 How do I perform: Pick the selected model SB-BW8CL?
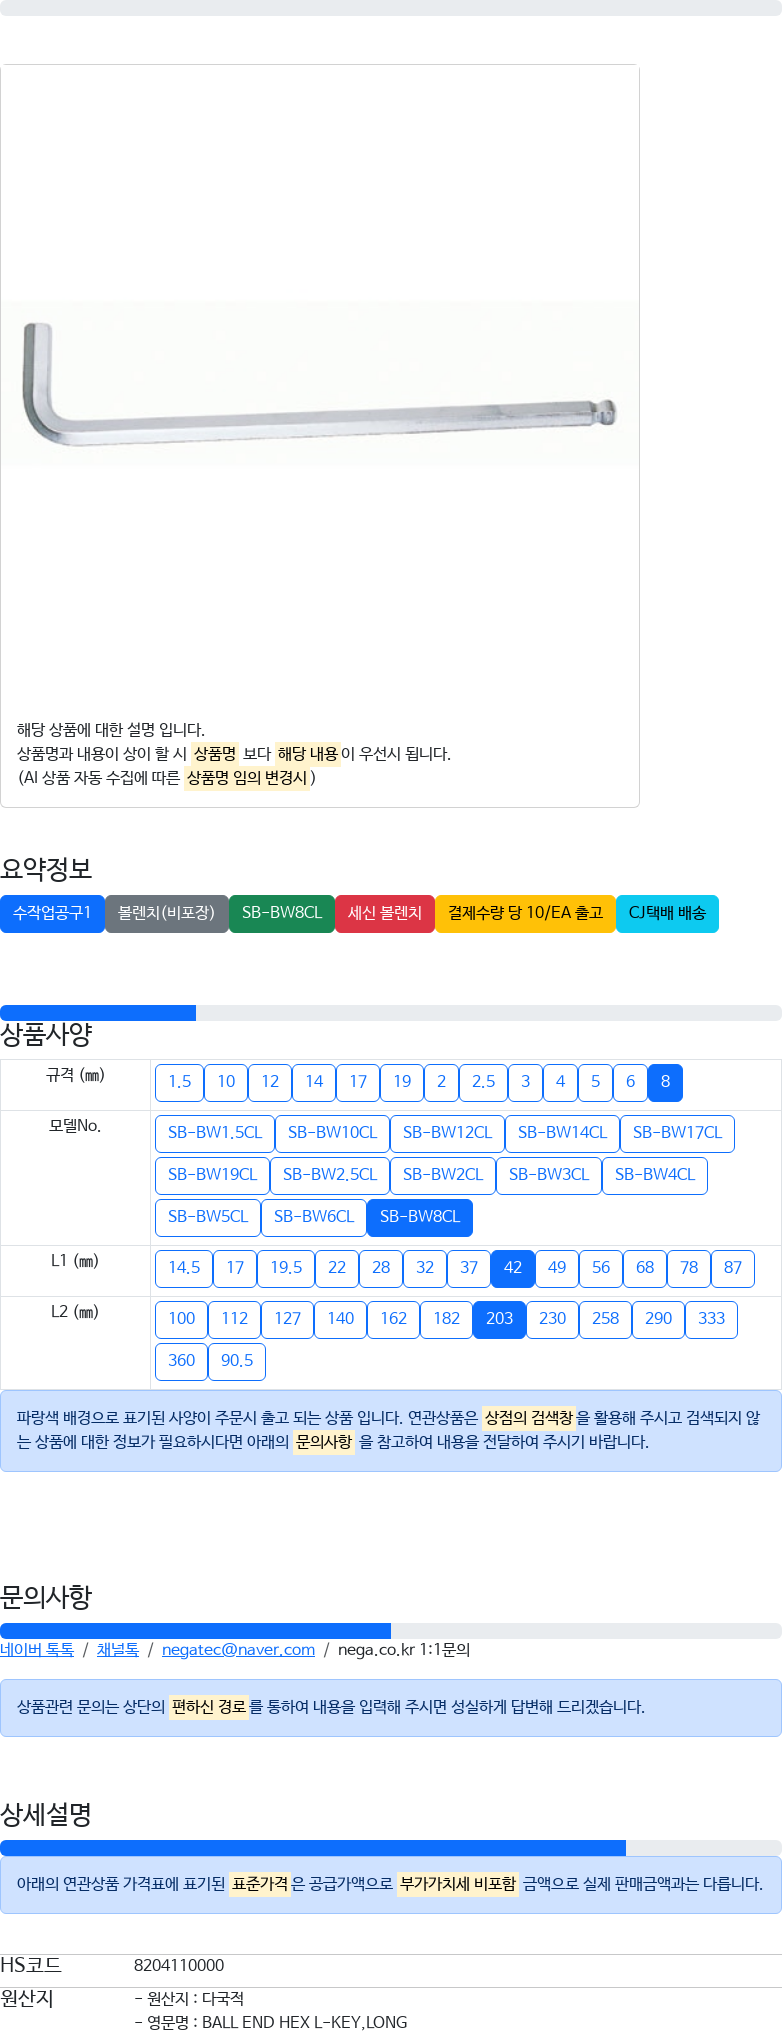[x=420, y=1217]
